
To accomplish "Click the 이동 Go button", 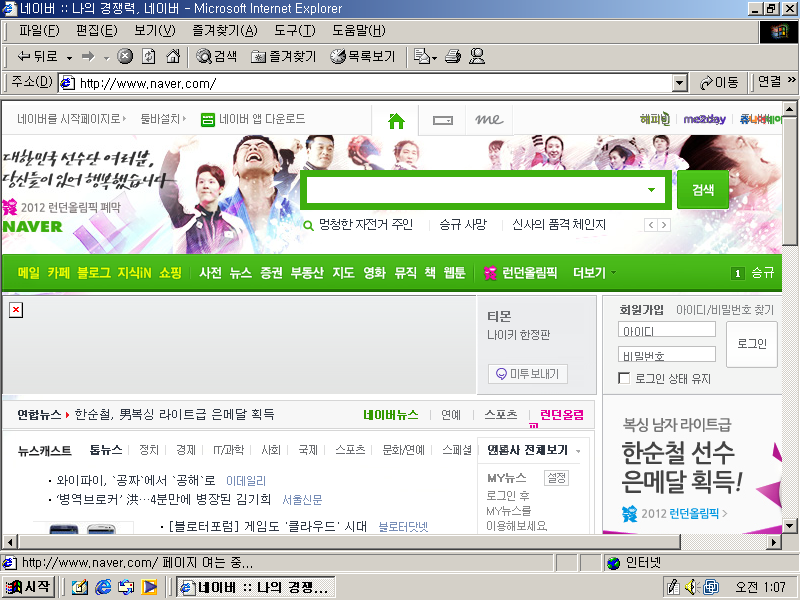I will (x=719, y=83).
